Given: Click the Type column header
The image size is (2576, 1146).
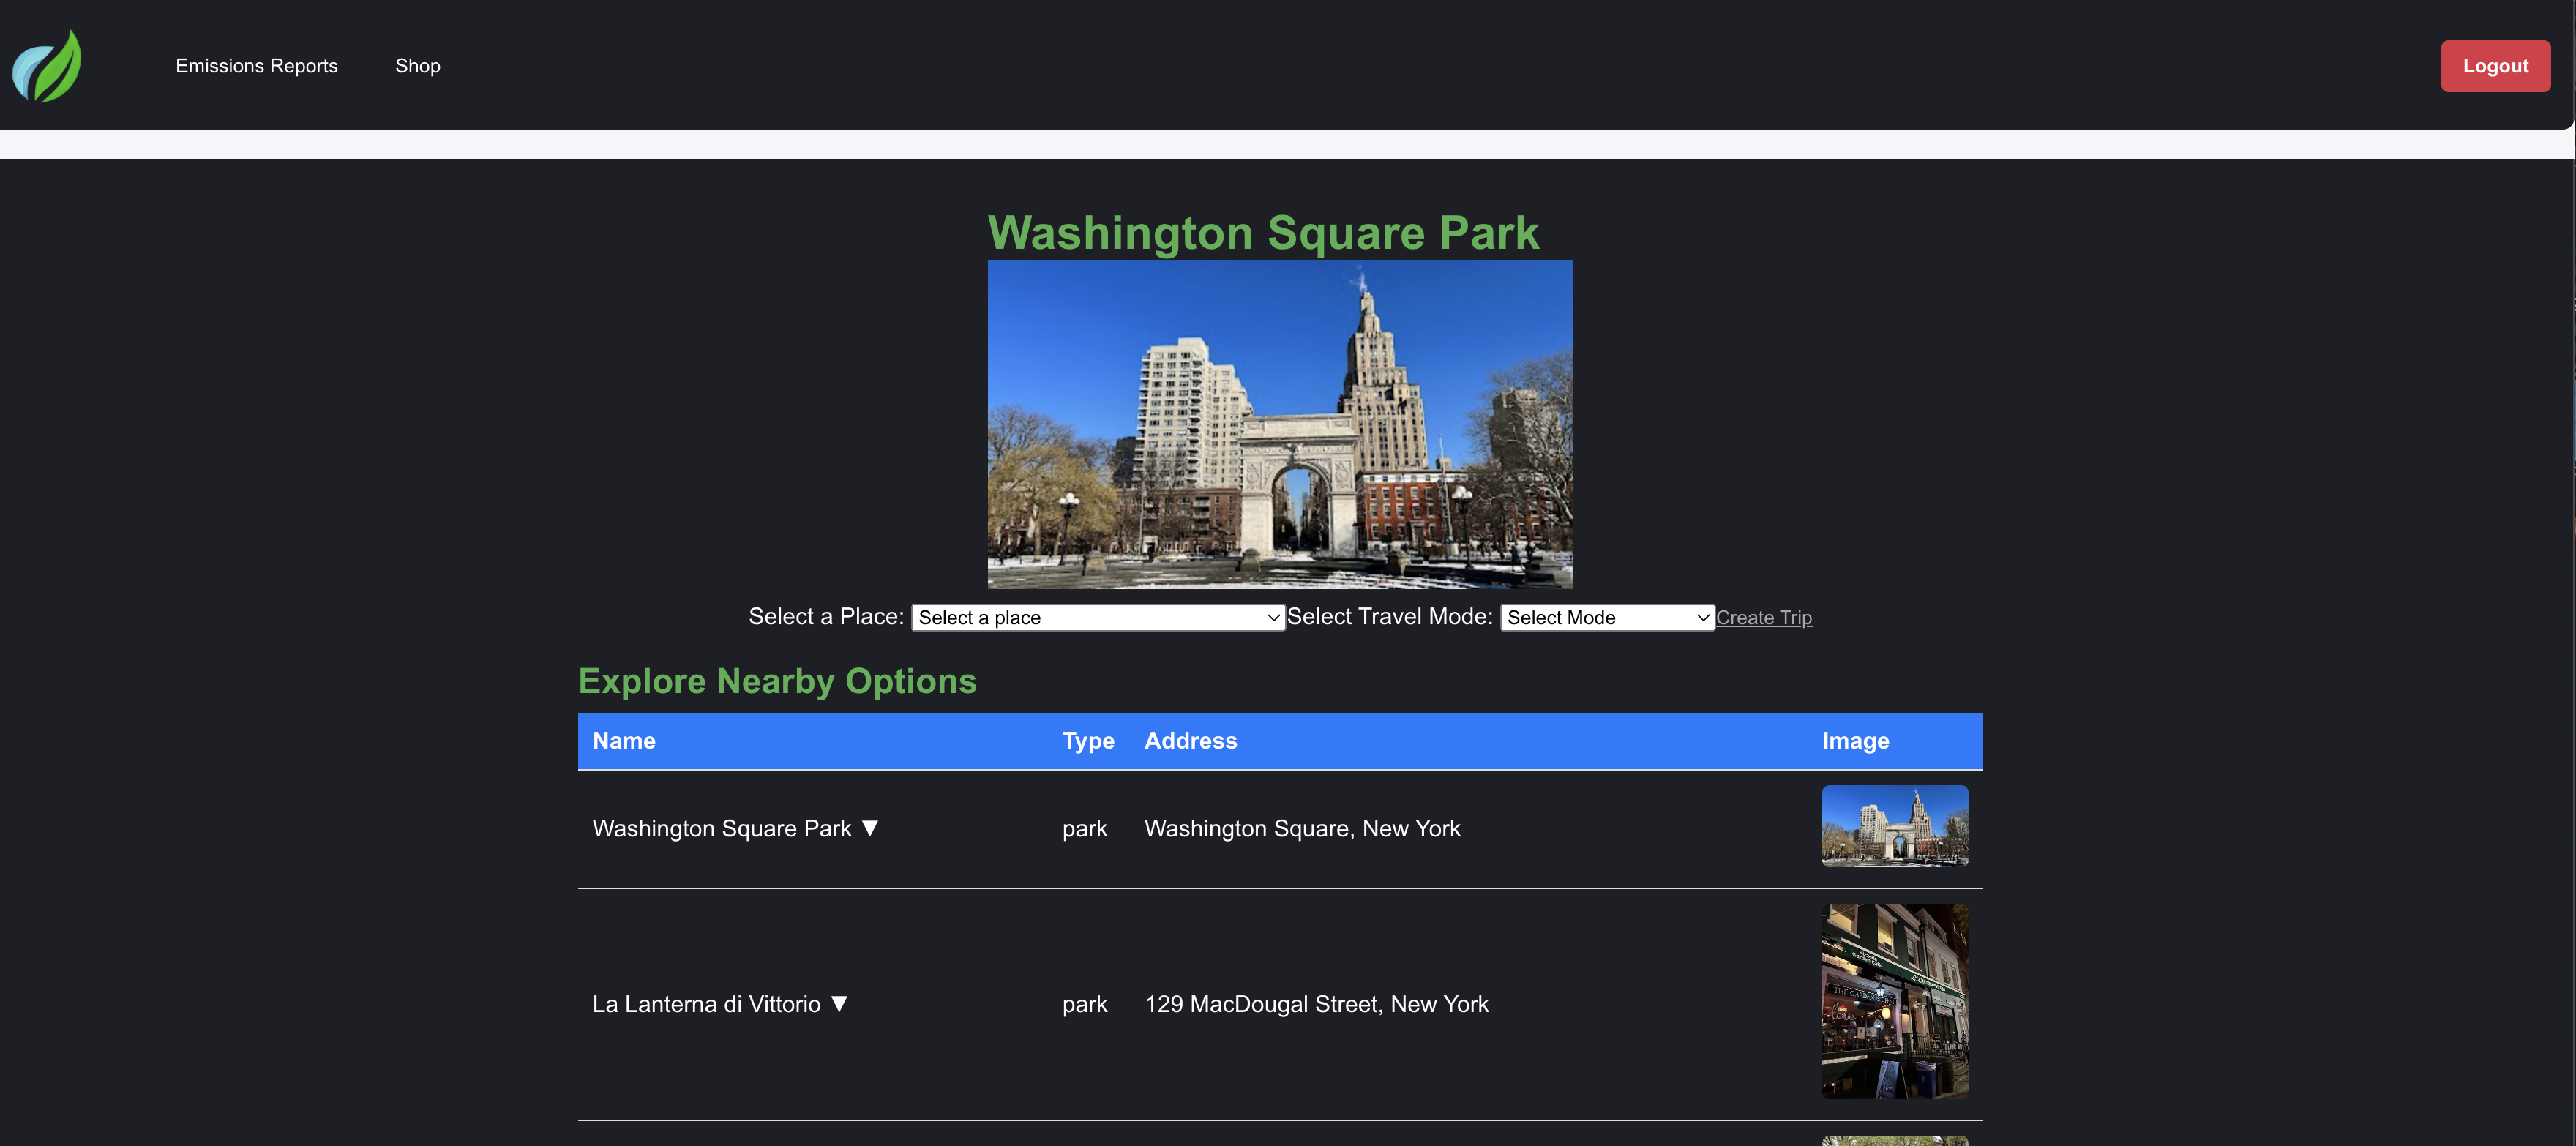Looking at the screenshot, I should pyautogui.click(x=1087, y=741).
